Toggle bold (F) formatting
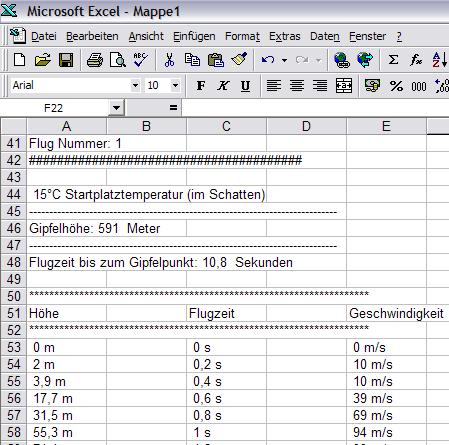 coord(201,86)
